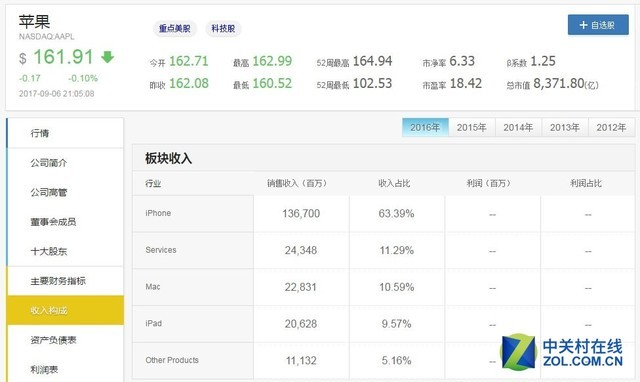Switch to the 2013年 tab
The image size is (640, 382).
(564, 127)
